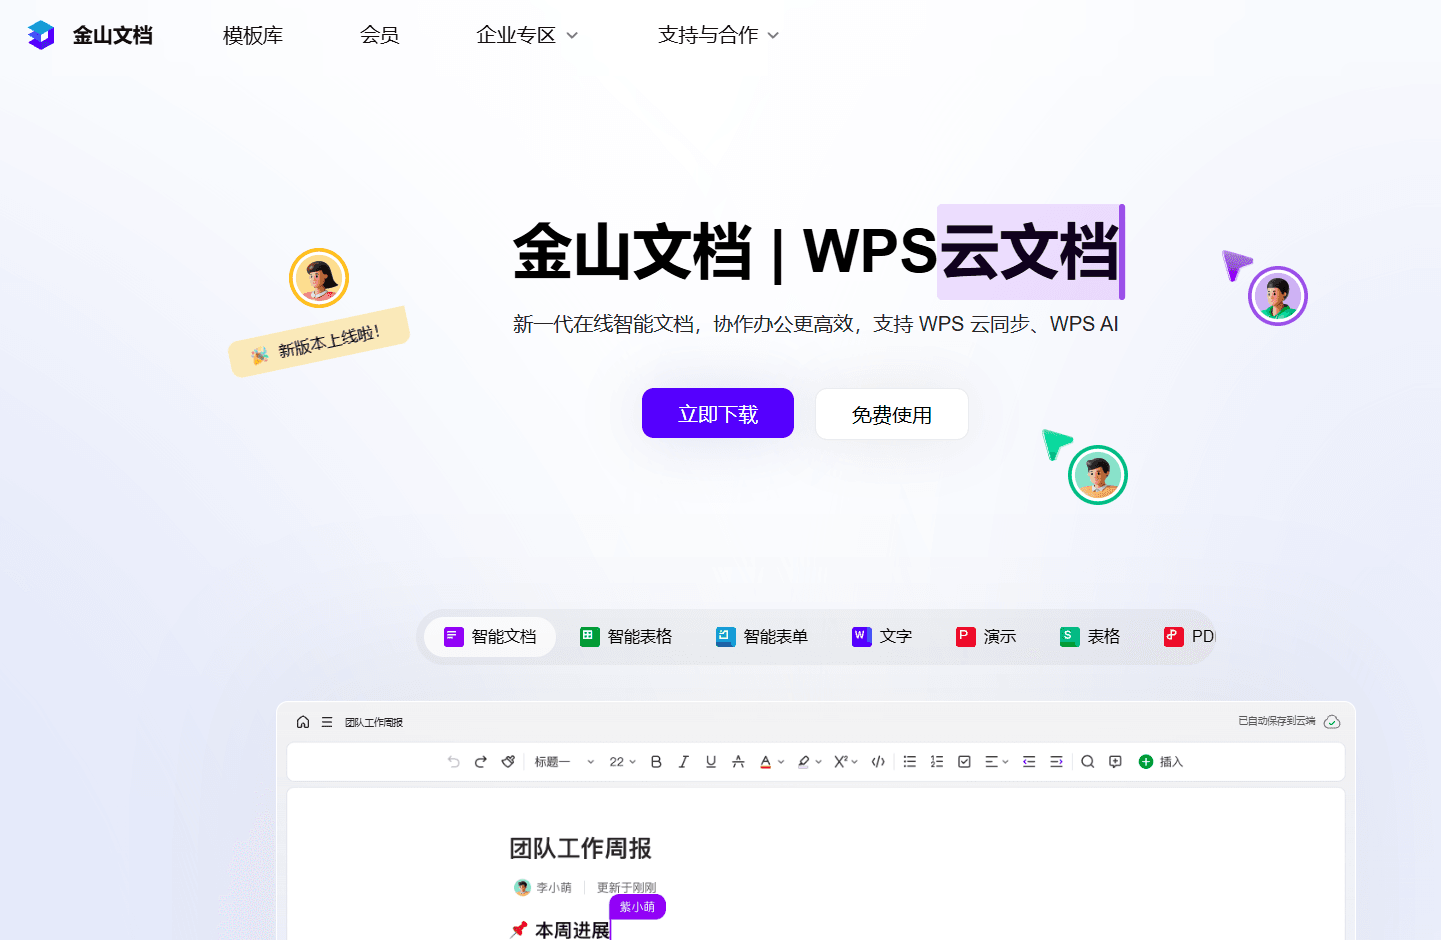Click the 免费使用 button
1441x940 pixels.
pos(892,414)
